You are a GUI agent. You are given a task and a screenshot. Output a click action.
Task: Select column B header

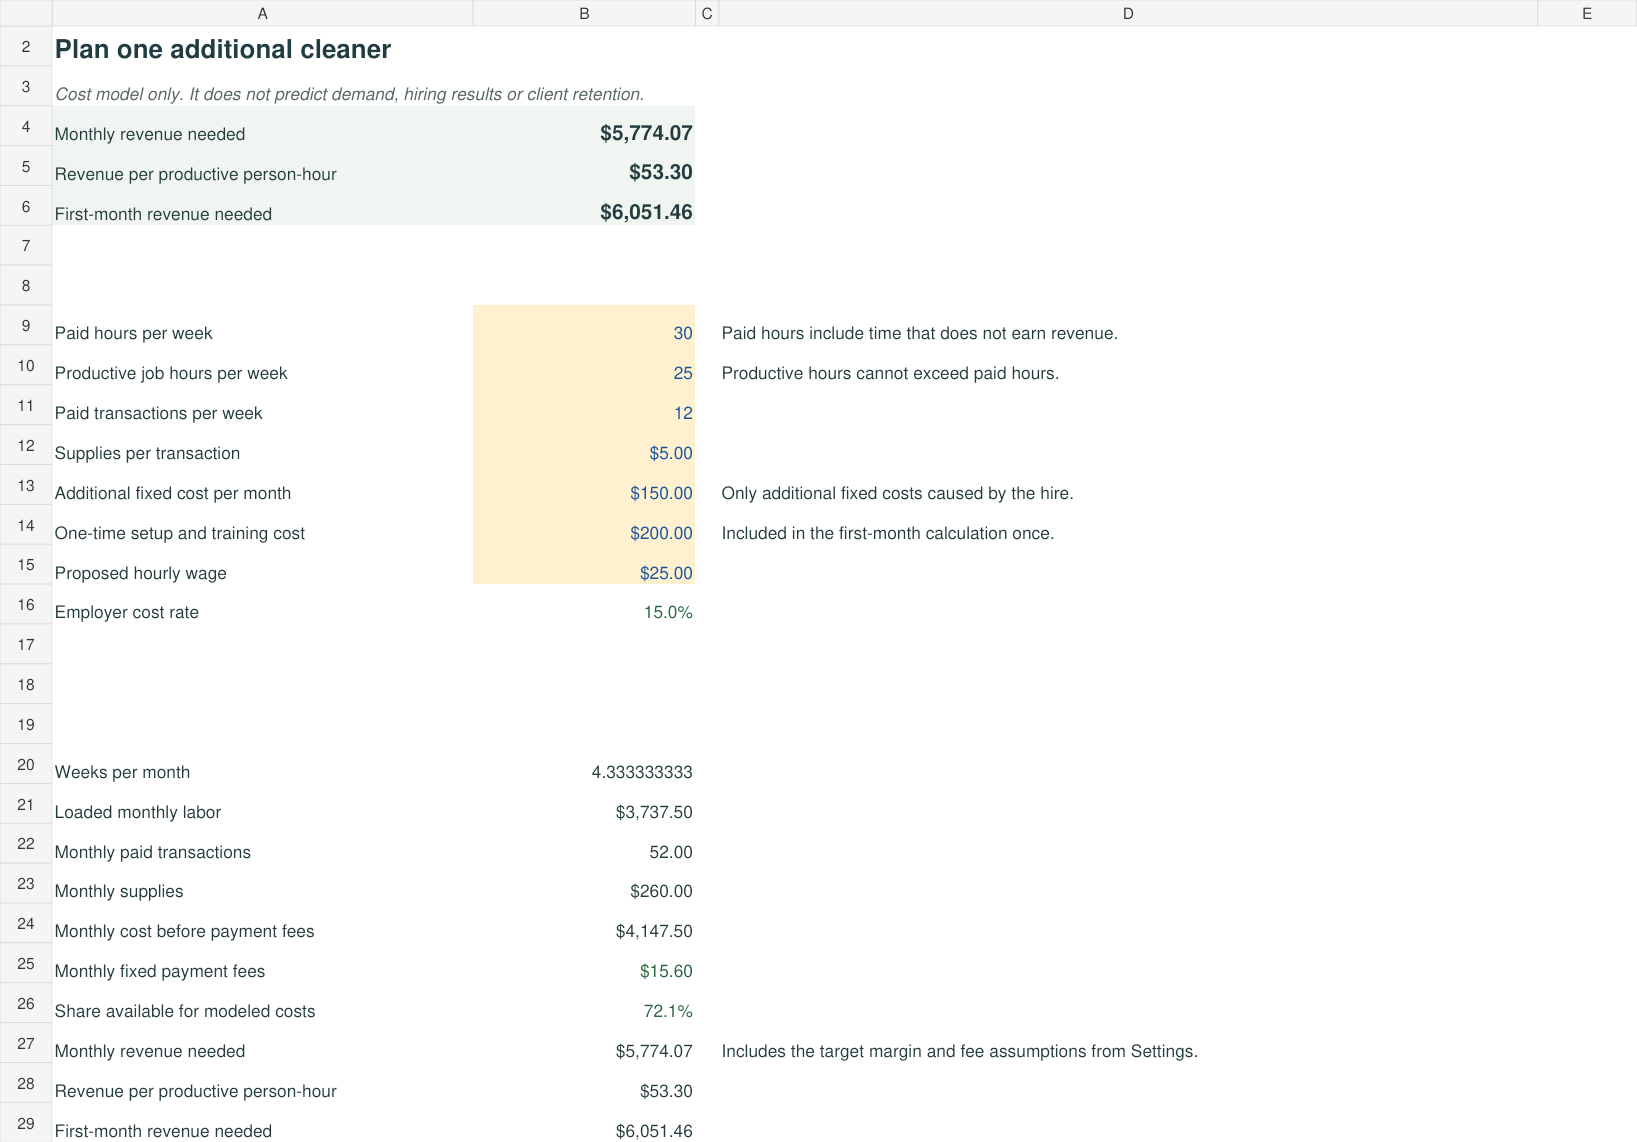(584, 13)
